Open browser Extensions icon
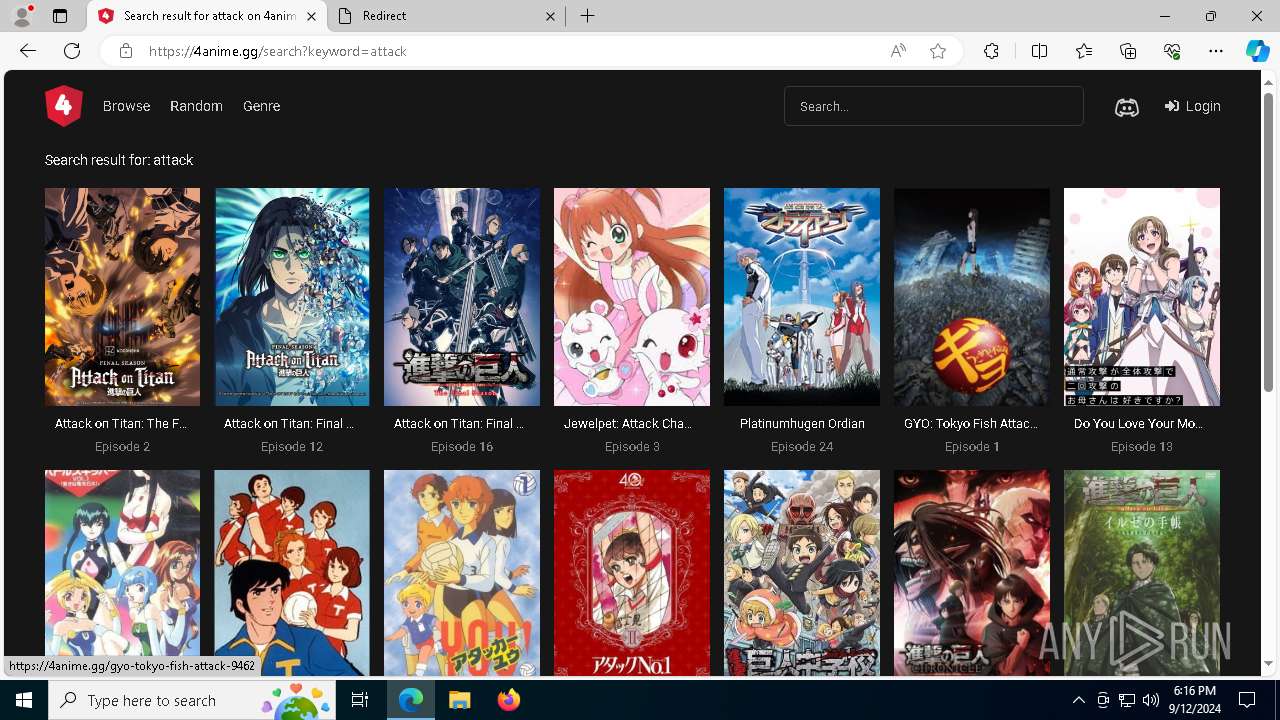Image resolution: width=1280 pixels, height=720 pixels. tap(991, 51)
